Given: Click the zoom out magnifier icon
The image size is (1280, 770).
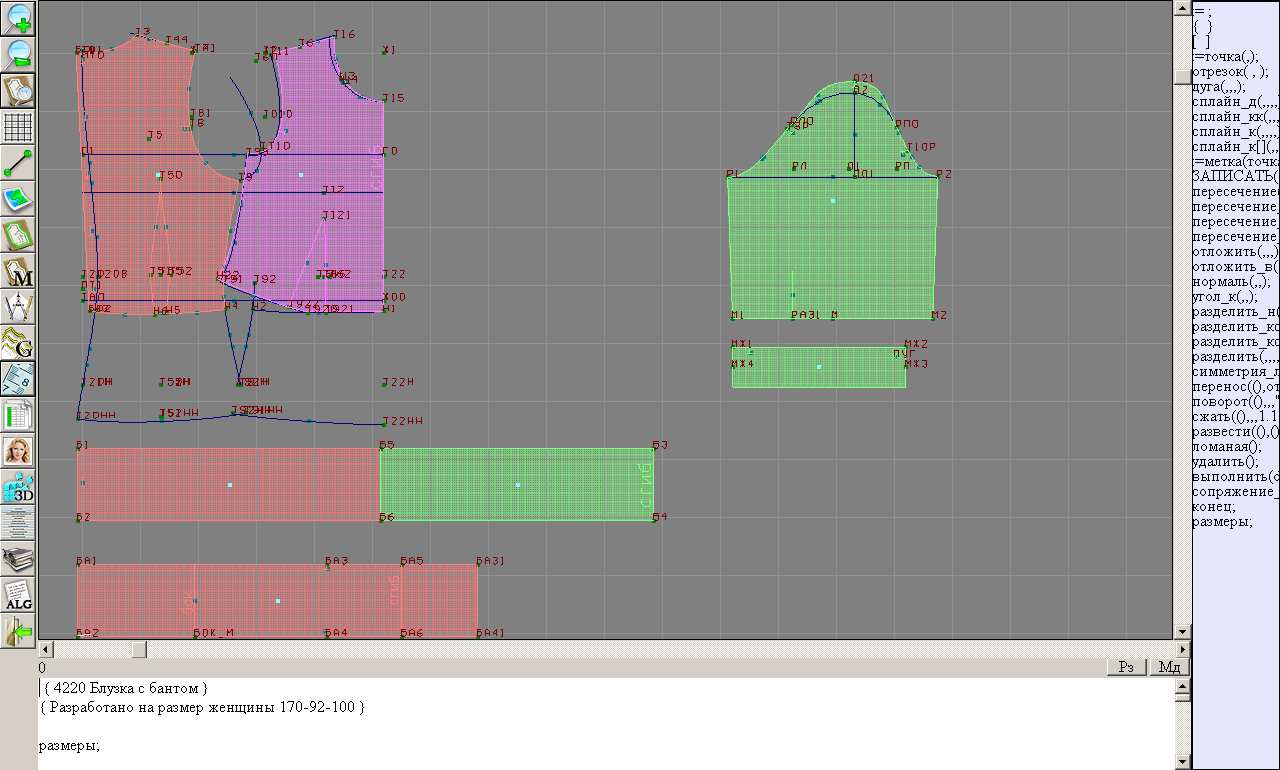Looking at the screenshot, I should [18, 54].
